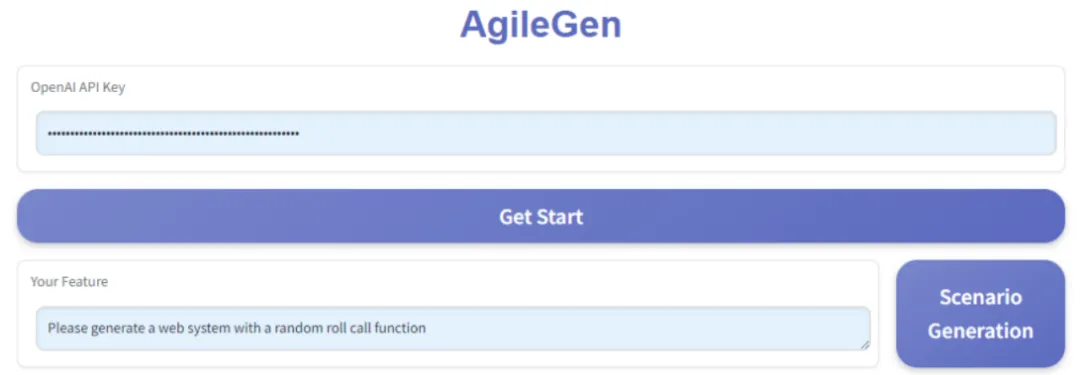The image size is (1080, 375).
Task: Focus the Your Feature text area
Action: pyautogui.click(x=453, y=328)
